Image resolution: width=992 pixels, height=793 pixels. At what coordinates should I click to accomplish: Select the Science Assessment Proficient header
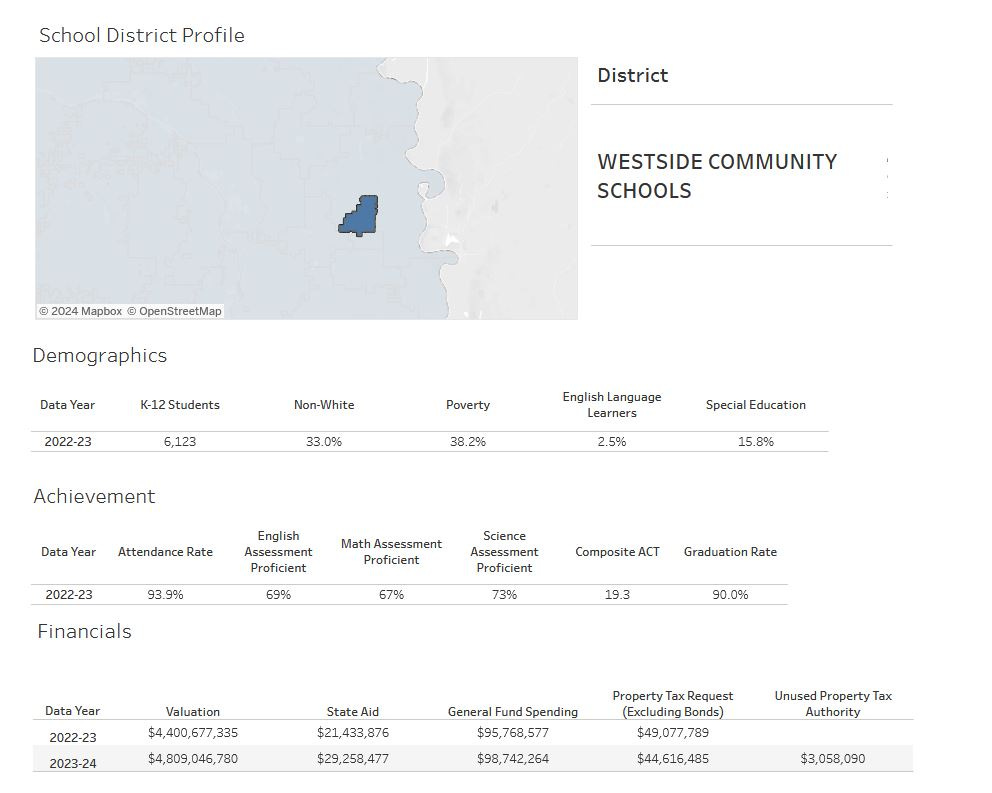(504, 552)
